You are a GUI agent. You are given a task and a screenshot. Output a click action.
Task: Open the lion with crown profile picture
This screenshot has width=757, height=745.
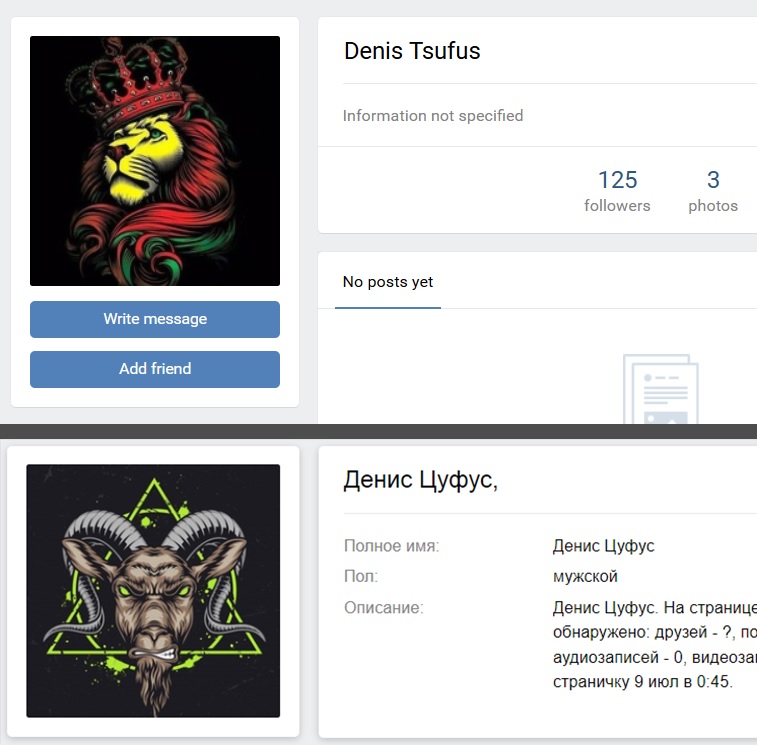point(154,161)
